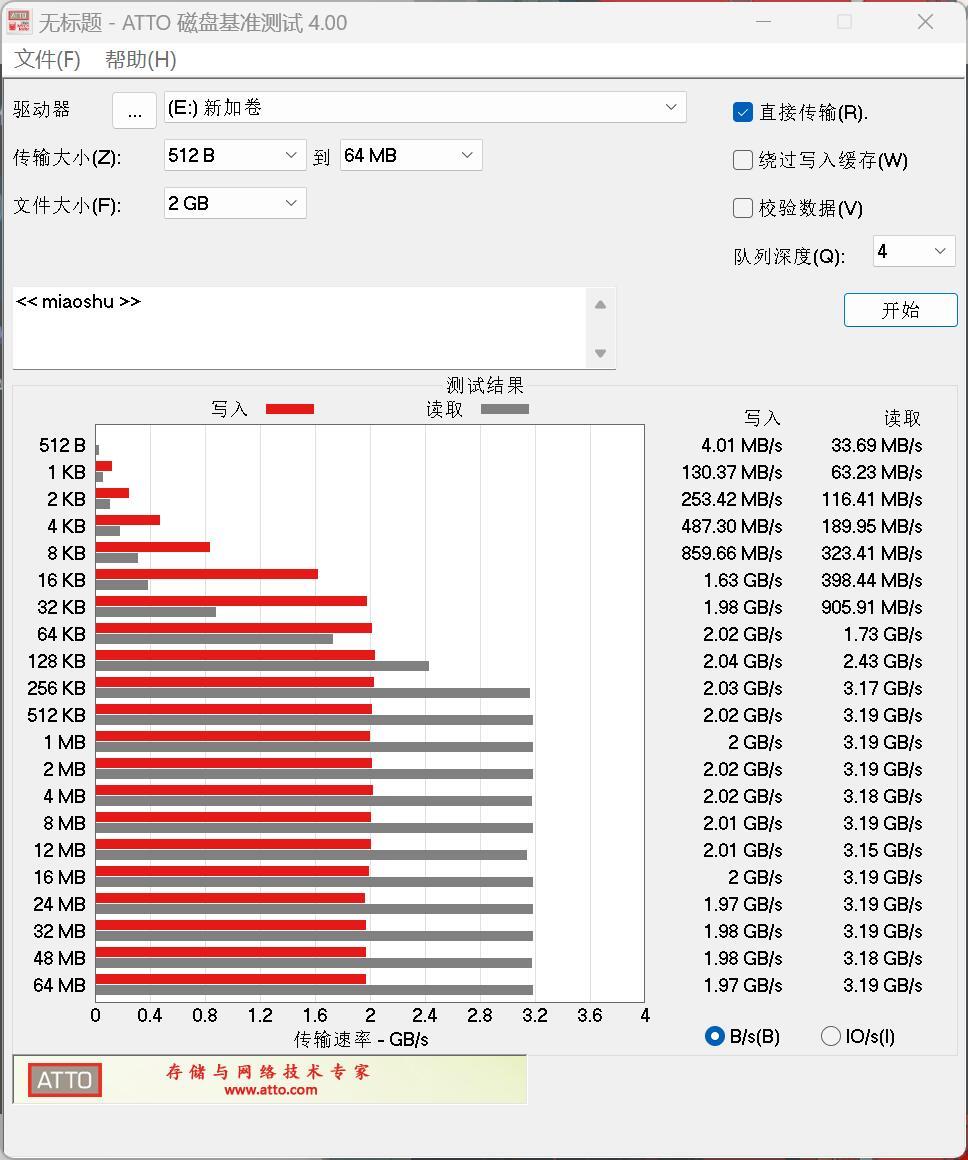
Task: Click the 4.01 MB/s write value
Action: [x=742, y=445]
